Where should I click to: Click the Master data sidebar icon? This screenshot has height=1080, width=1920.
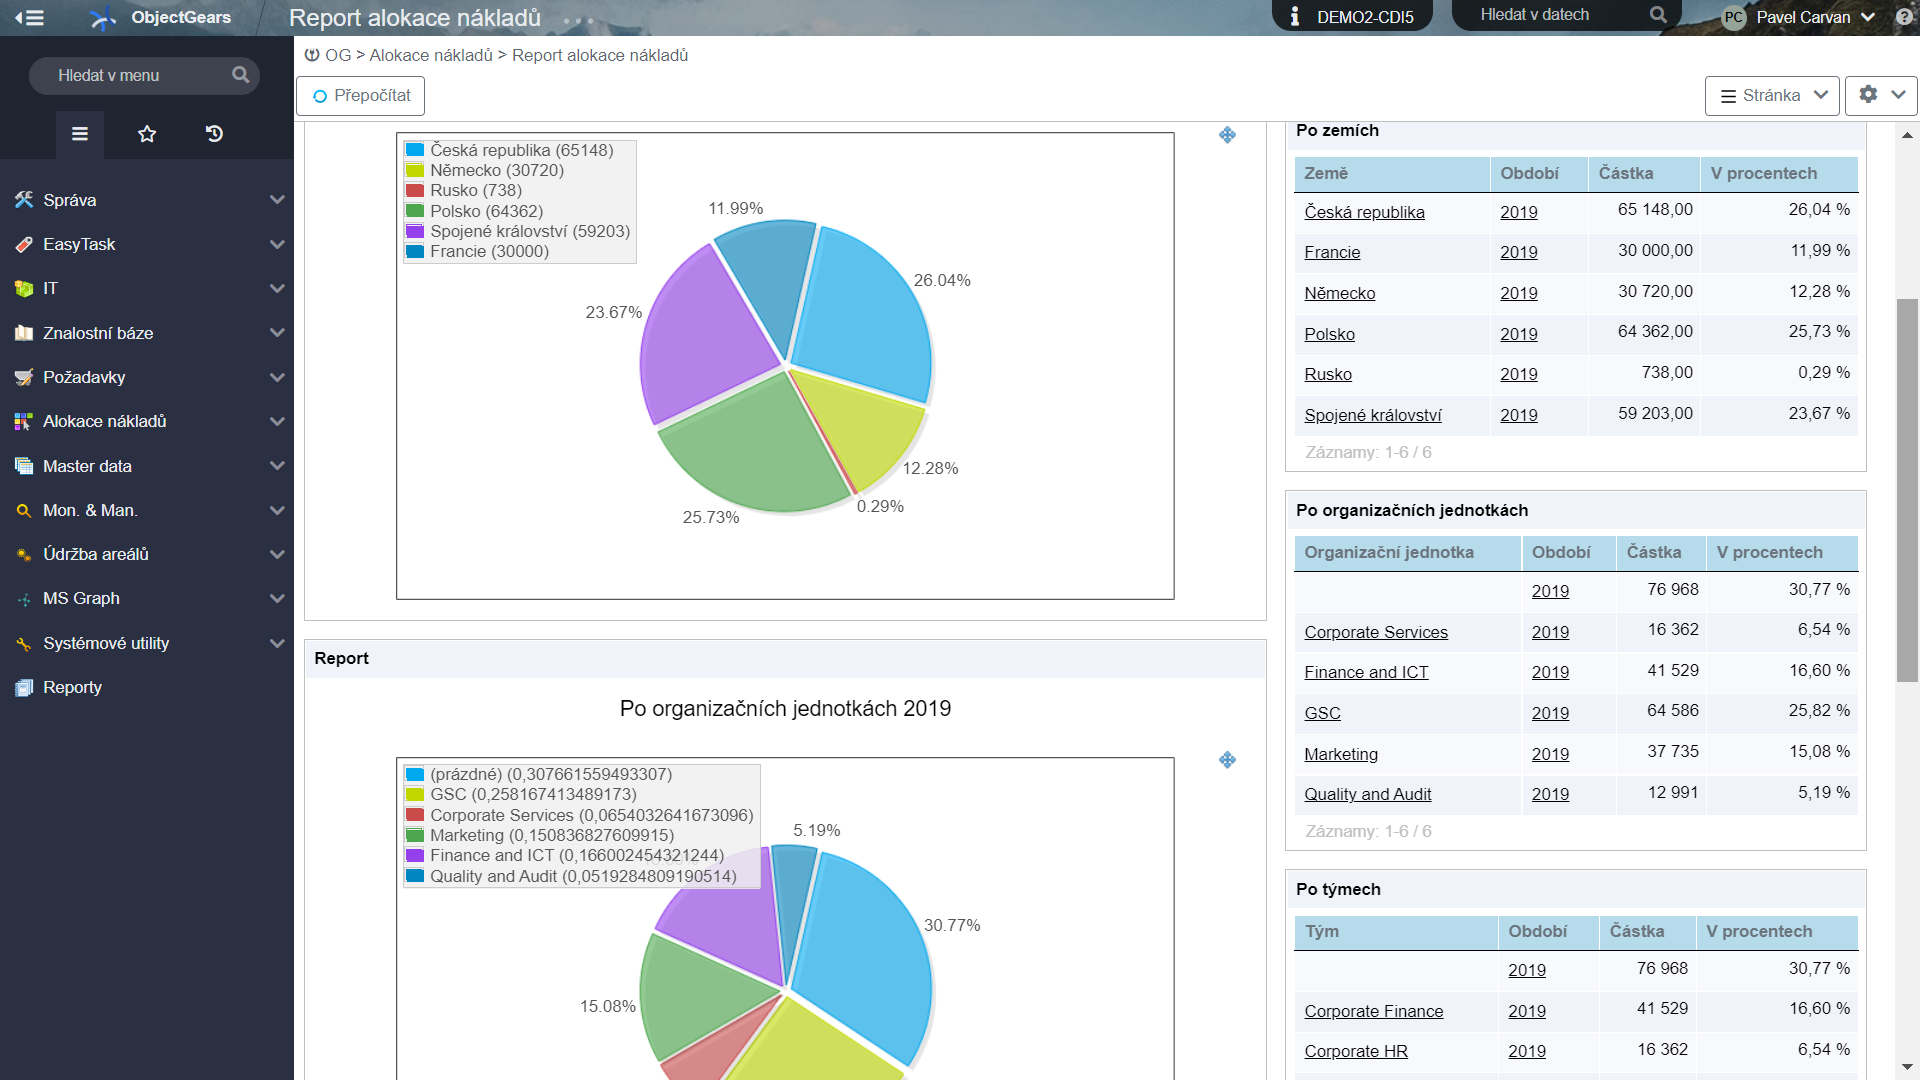(24, 466)
